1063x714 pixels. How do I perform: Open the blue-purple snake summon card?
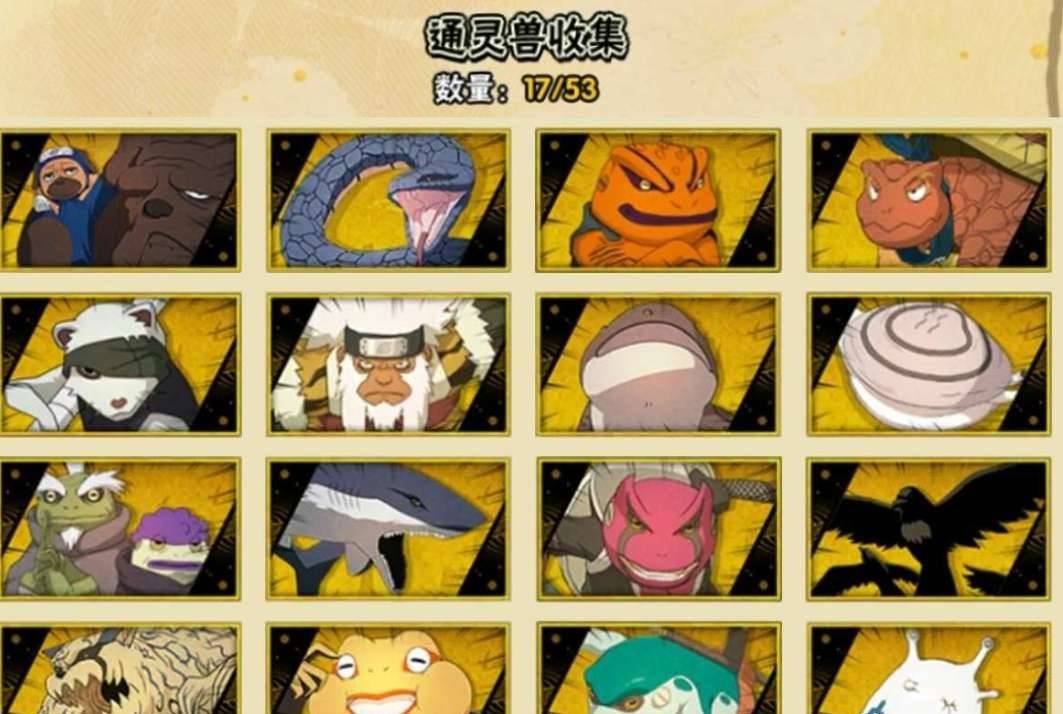(388, 200)
